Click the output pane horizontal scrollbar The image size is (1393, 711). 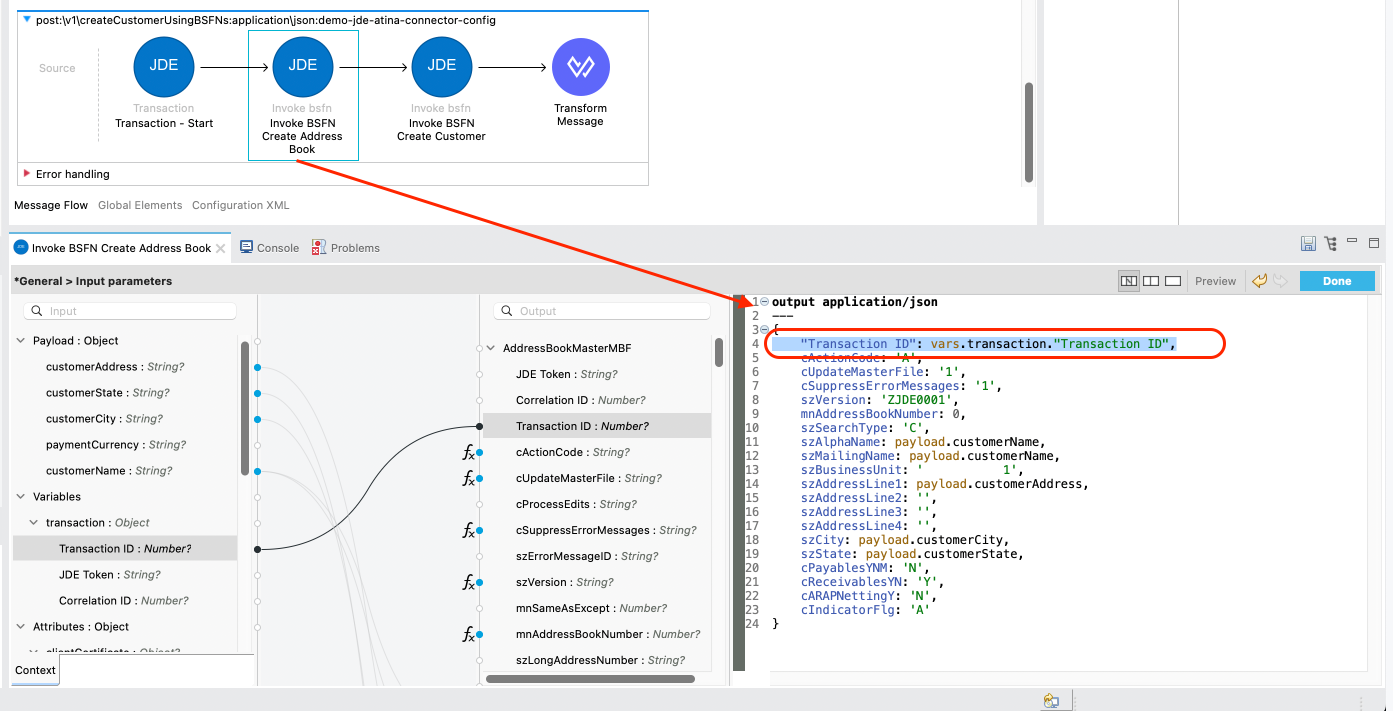[x=590, y=679]
